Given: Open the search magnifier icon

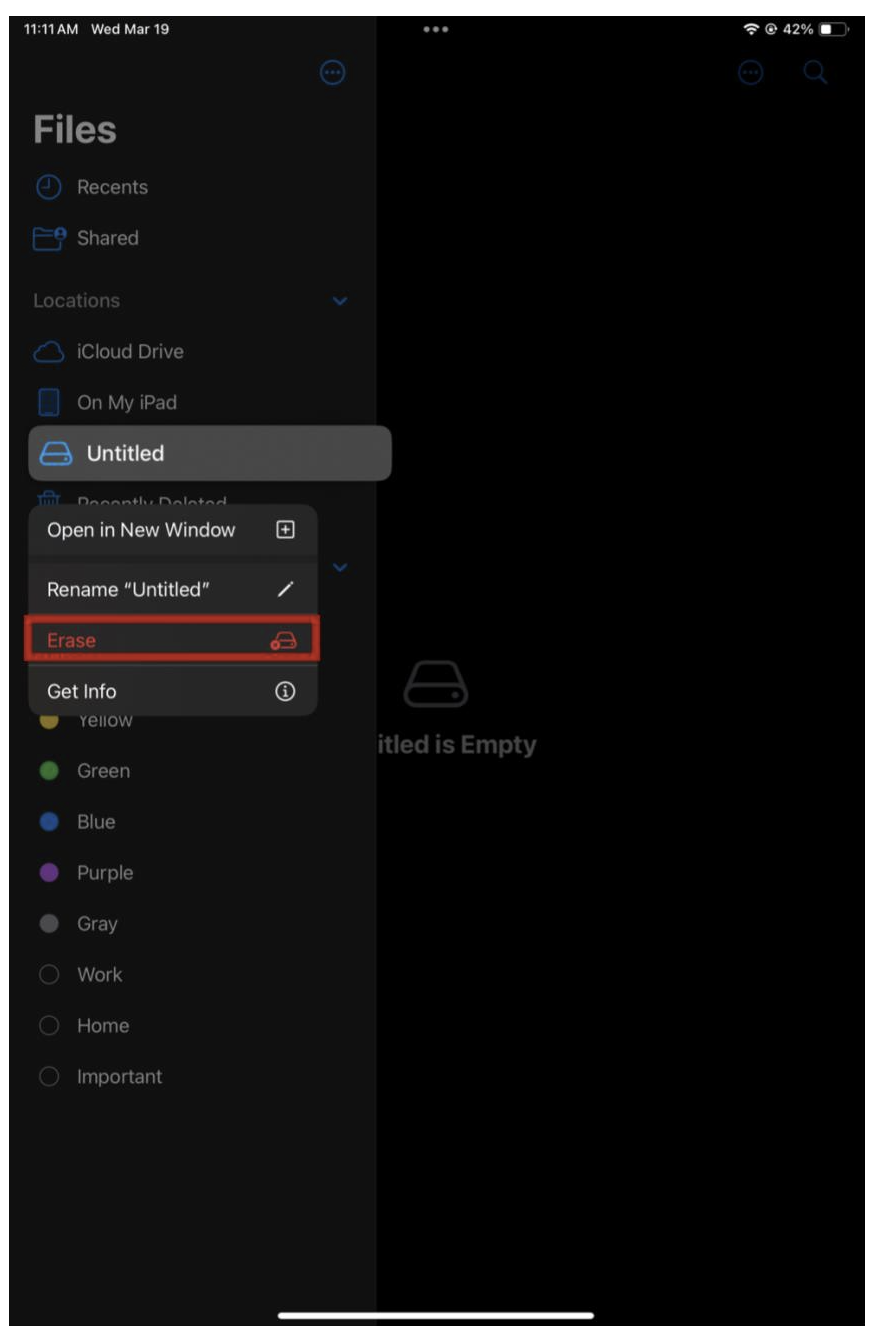Looking at the screenshot, I should click(815, 73).
